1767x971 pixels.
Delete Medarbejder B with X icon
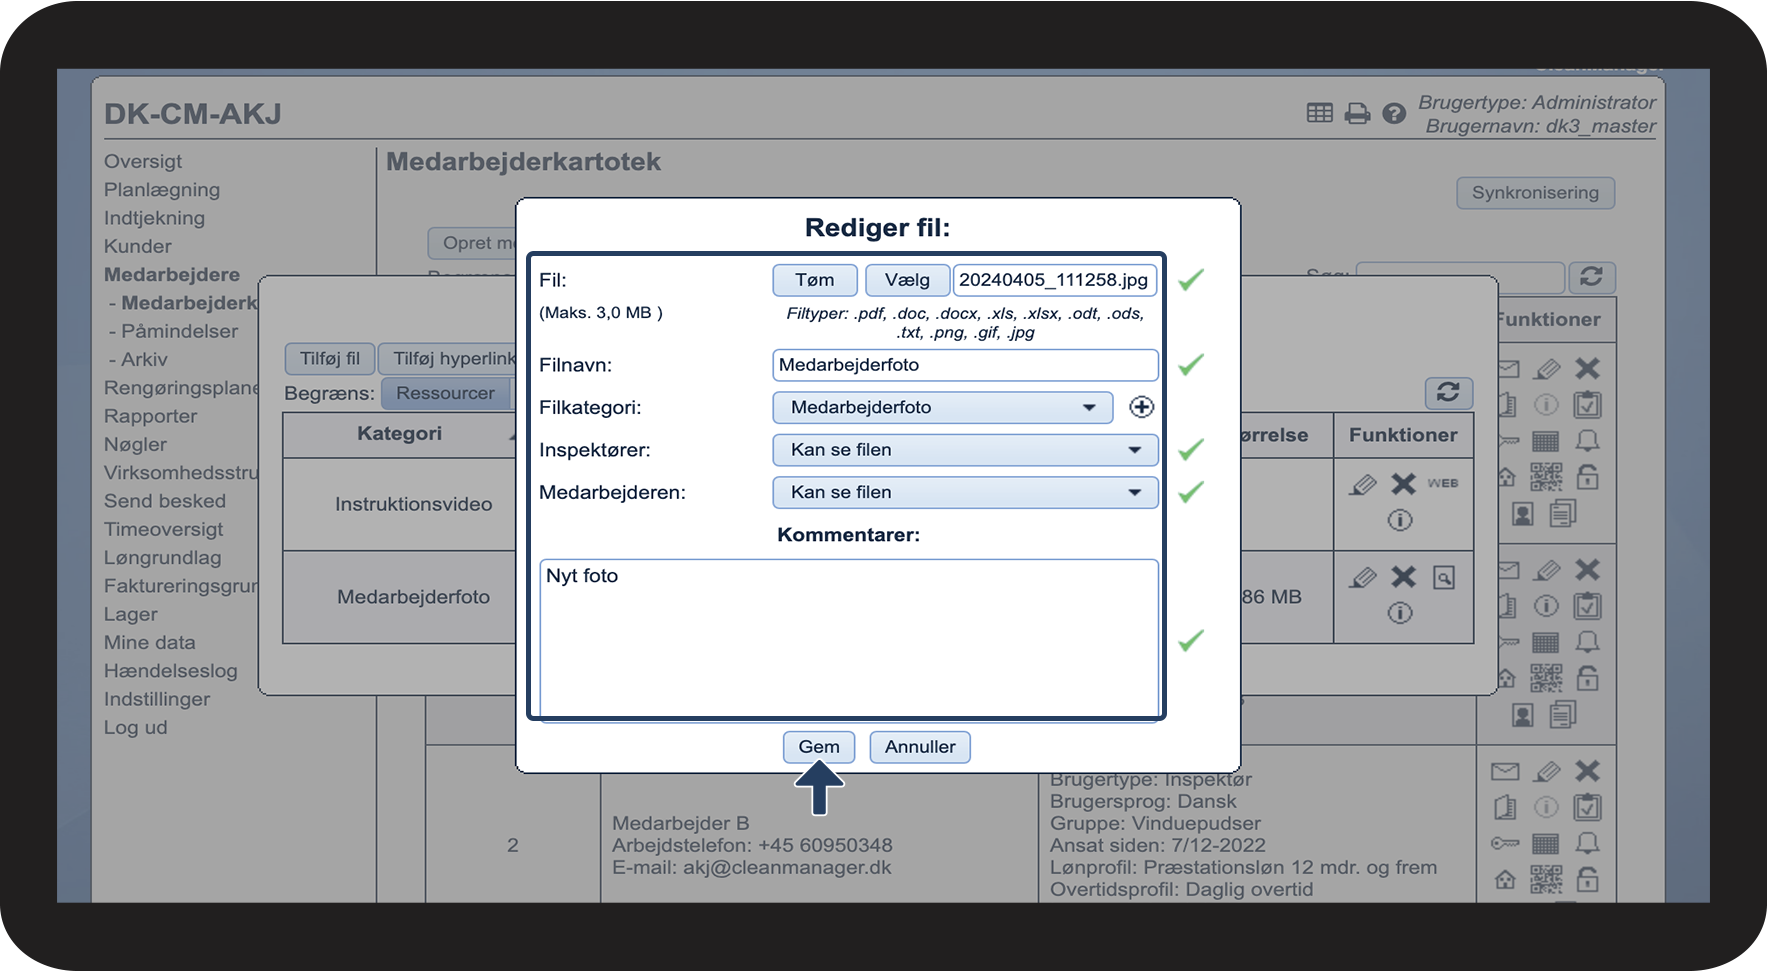1587,771
